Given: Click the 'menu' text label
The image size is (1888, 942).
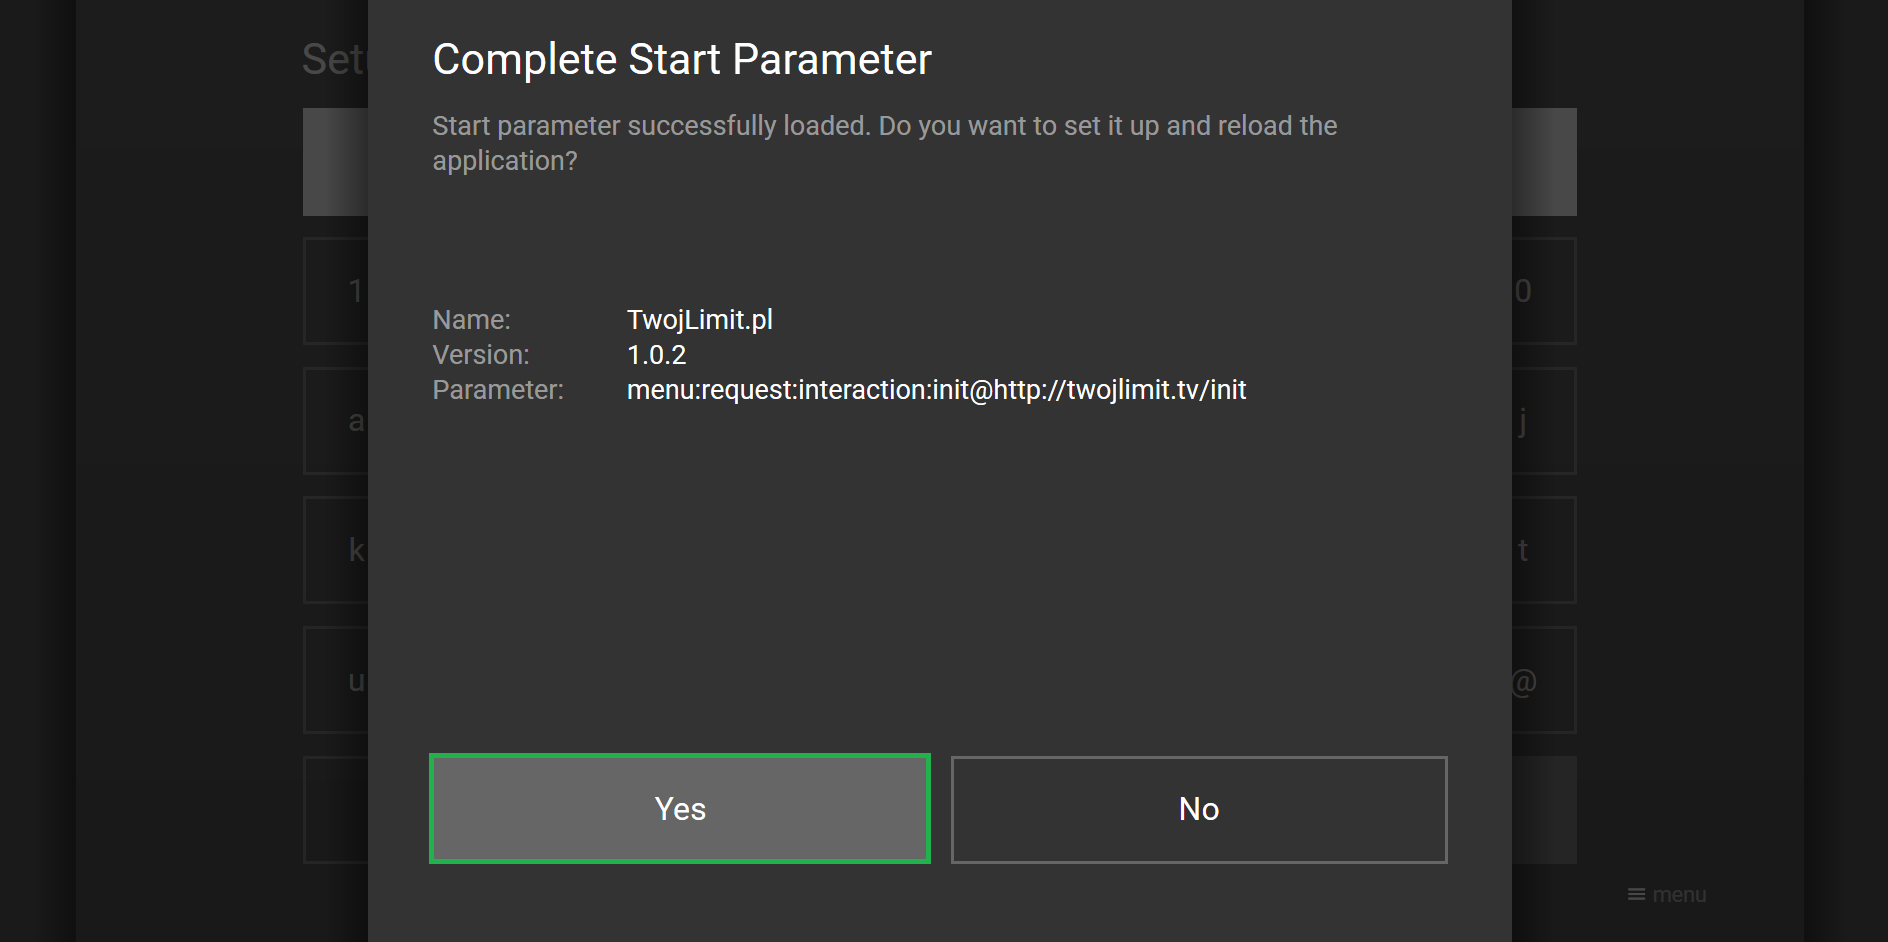Looking at the screenshot, I should (x=1679, y=895).
